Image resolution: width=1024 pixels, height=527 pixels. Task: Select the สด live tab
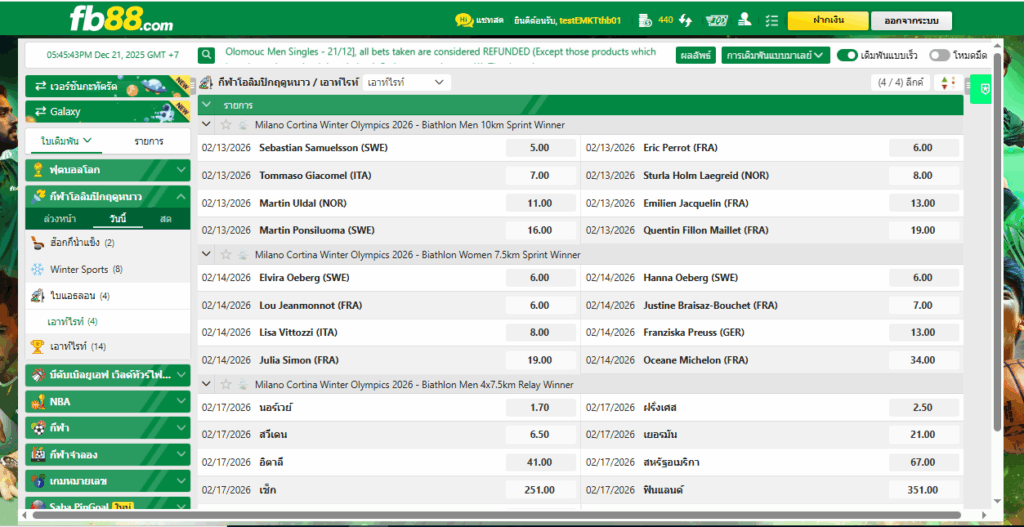[x=165, y=219]
